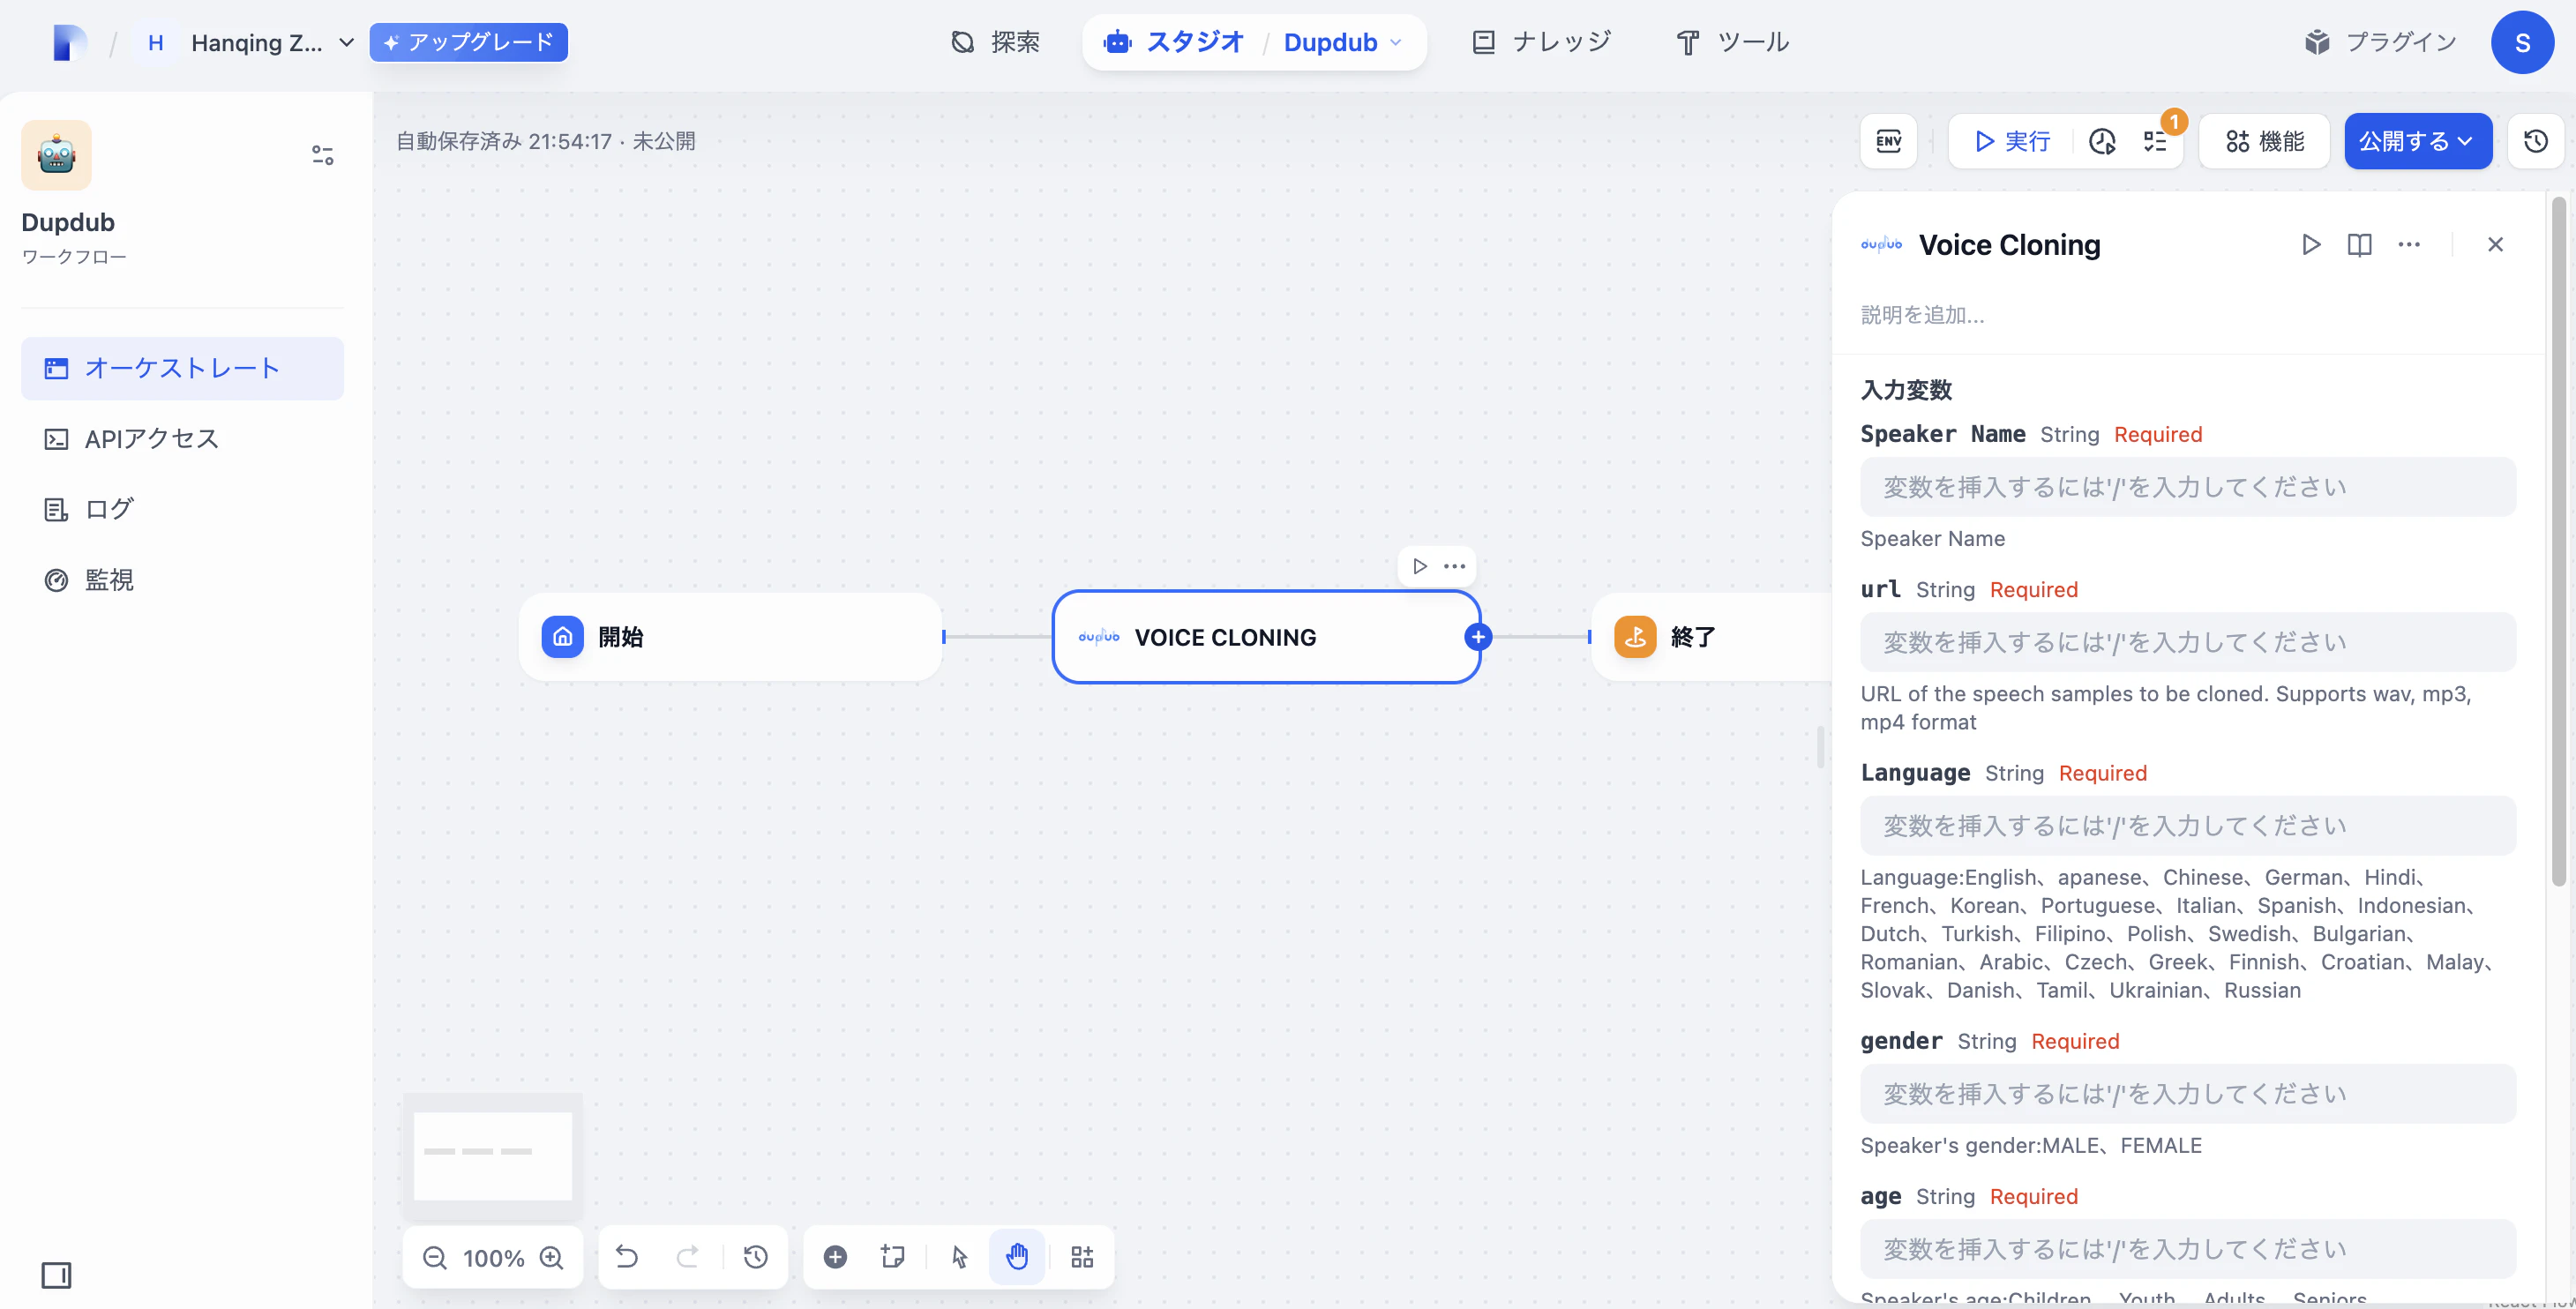Redo the canvas action
The width and height of the screenshot is (2576, 1309).
(x=688, y=1257)
